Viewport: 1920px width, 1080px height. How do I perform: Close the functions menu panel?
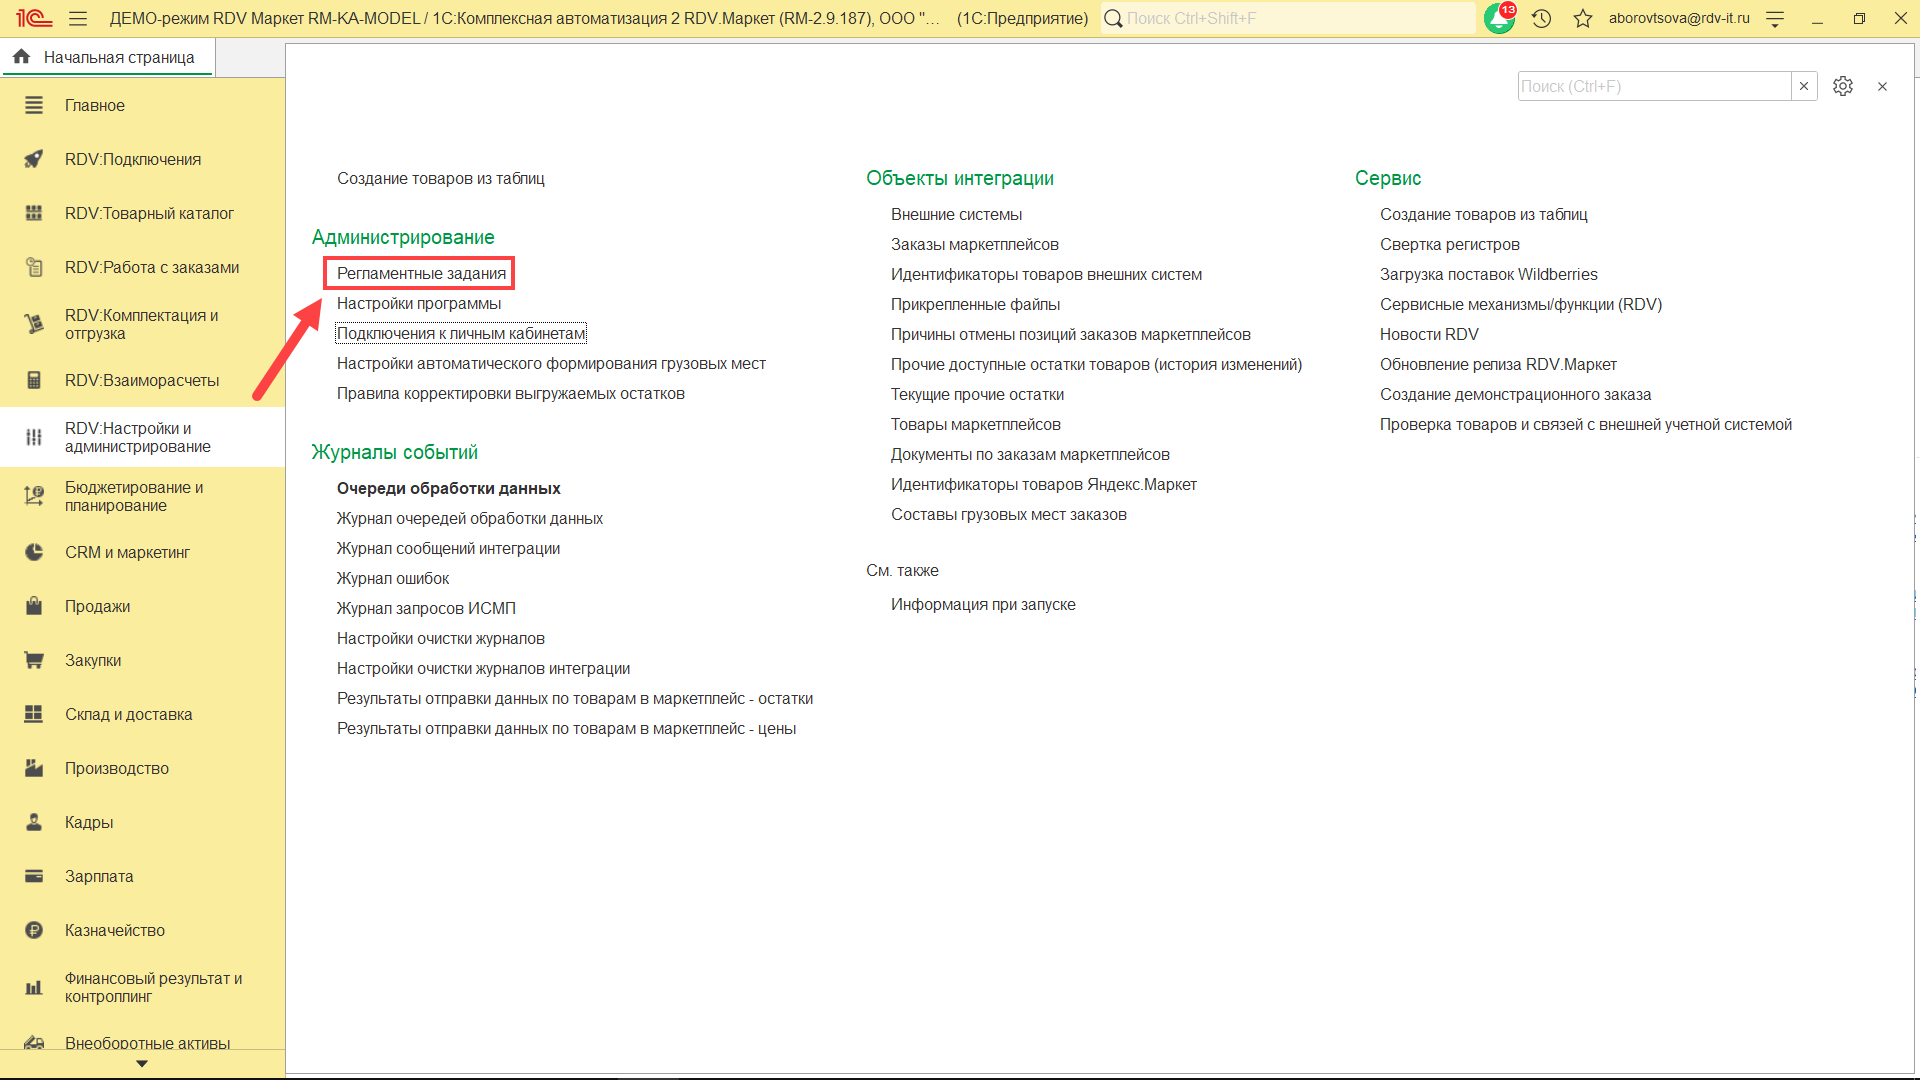pyautogui.click(x=1882, y=86)
